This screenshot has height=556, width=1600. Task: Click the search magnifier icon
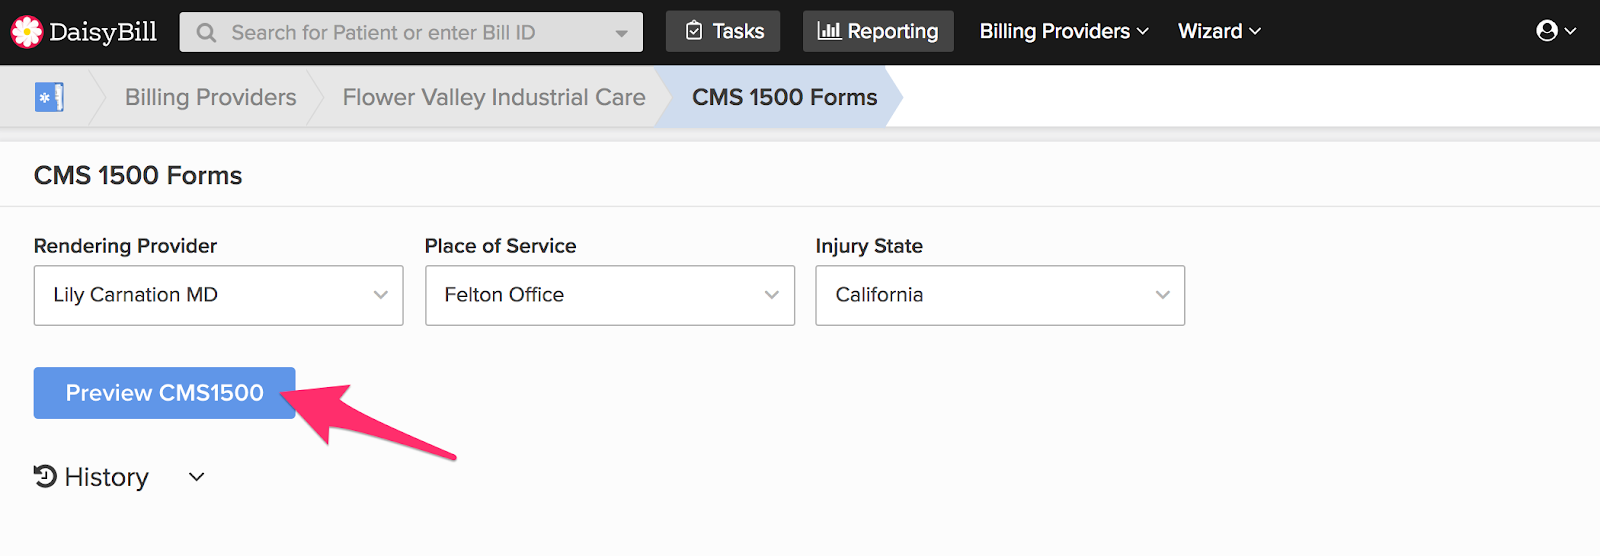point(206,33)
